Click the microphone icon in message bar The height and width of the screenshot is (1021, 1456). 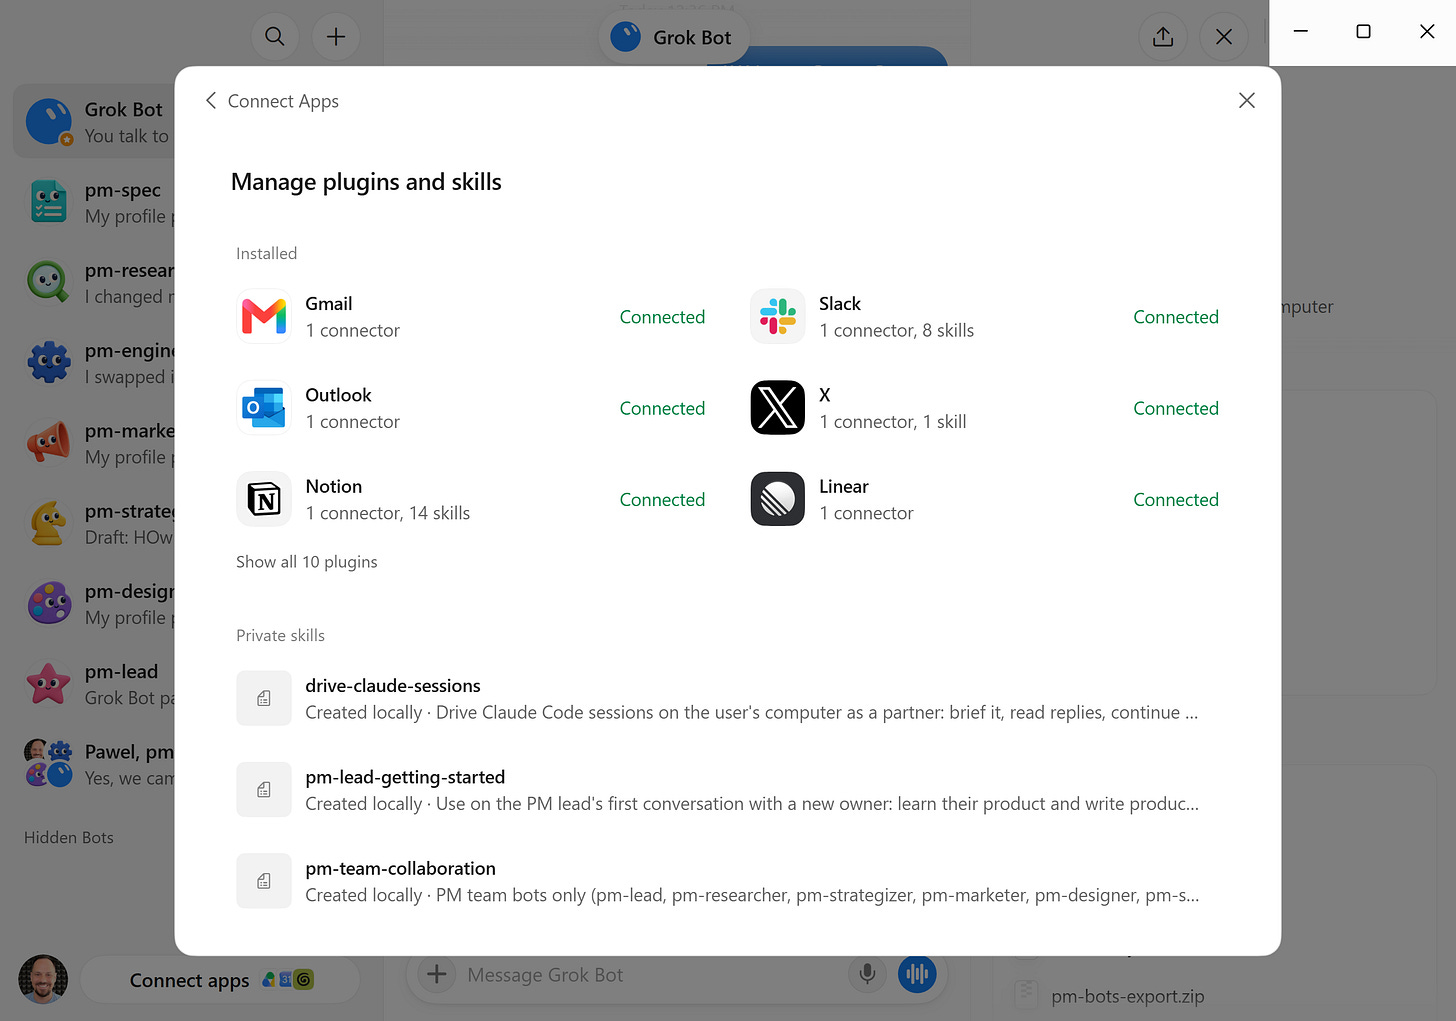(868, 973)
